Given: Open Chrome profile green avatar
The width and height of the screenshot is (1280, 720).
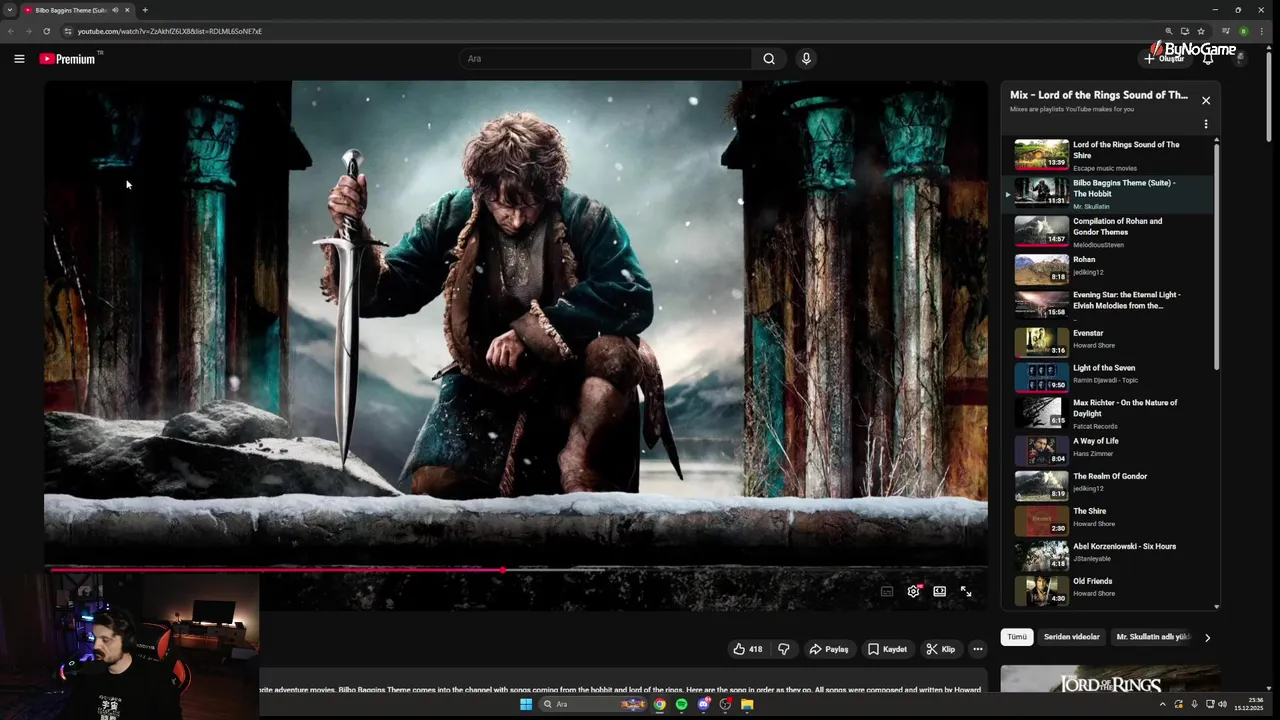Looking at the screenshot, I should click(x=1244, y=31).
